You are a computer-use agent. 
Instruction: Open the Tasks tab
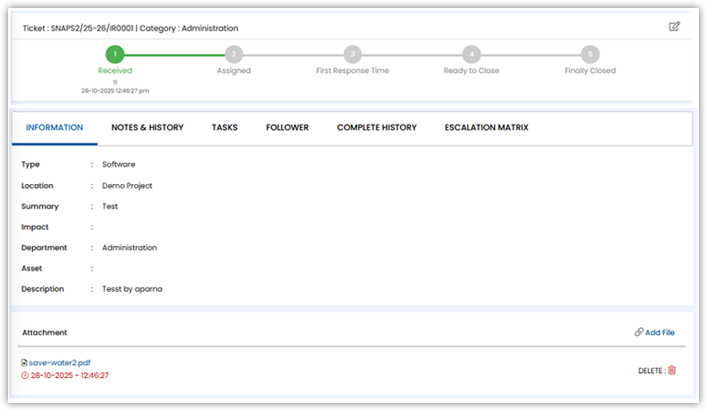224,128
